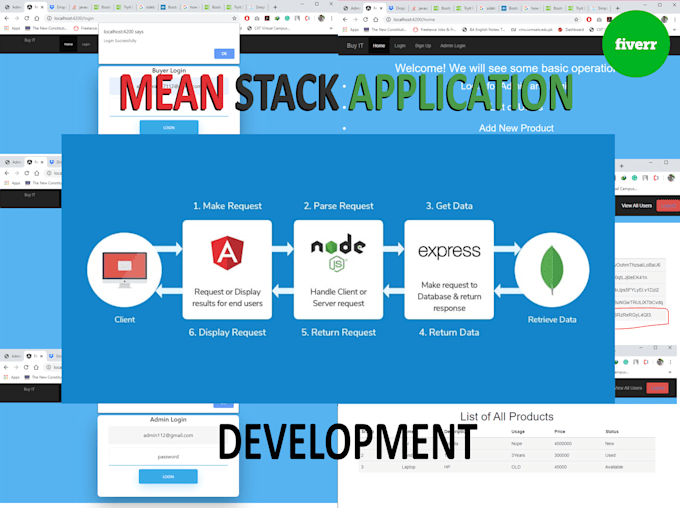
Task: Close active tab in top-left browser window
Action: click(x=42, y=7)
